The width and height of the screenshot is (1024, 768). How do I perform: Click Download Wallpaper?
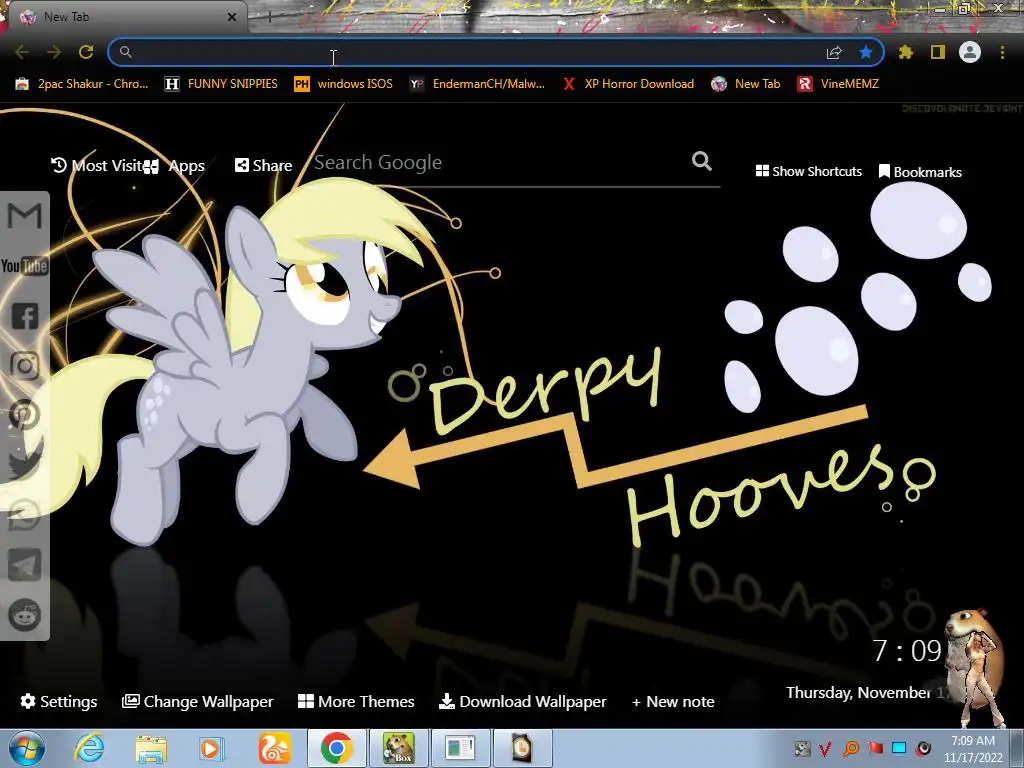pyautogui.click(x=522, y=701)
